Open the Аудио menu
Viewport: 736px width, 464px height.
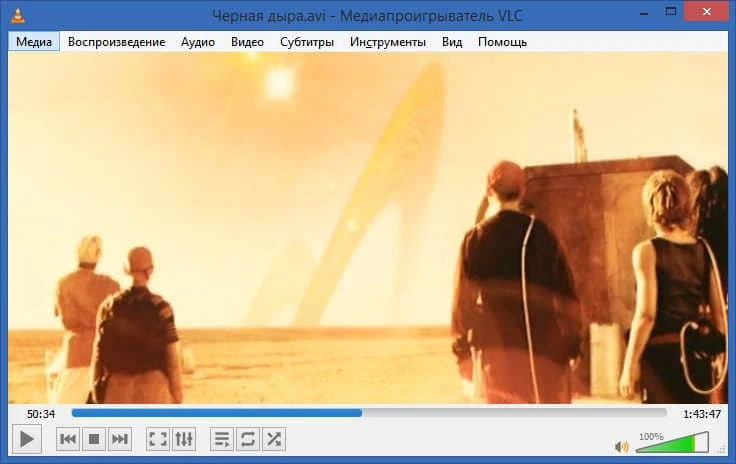click(198, 42)
